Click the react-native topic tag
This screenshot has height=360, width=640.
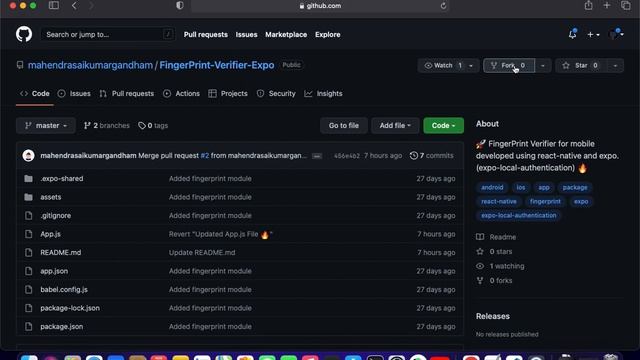[499, 201]
